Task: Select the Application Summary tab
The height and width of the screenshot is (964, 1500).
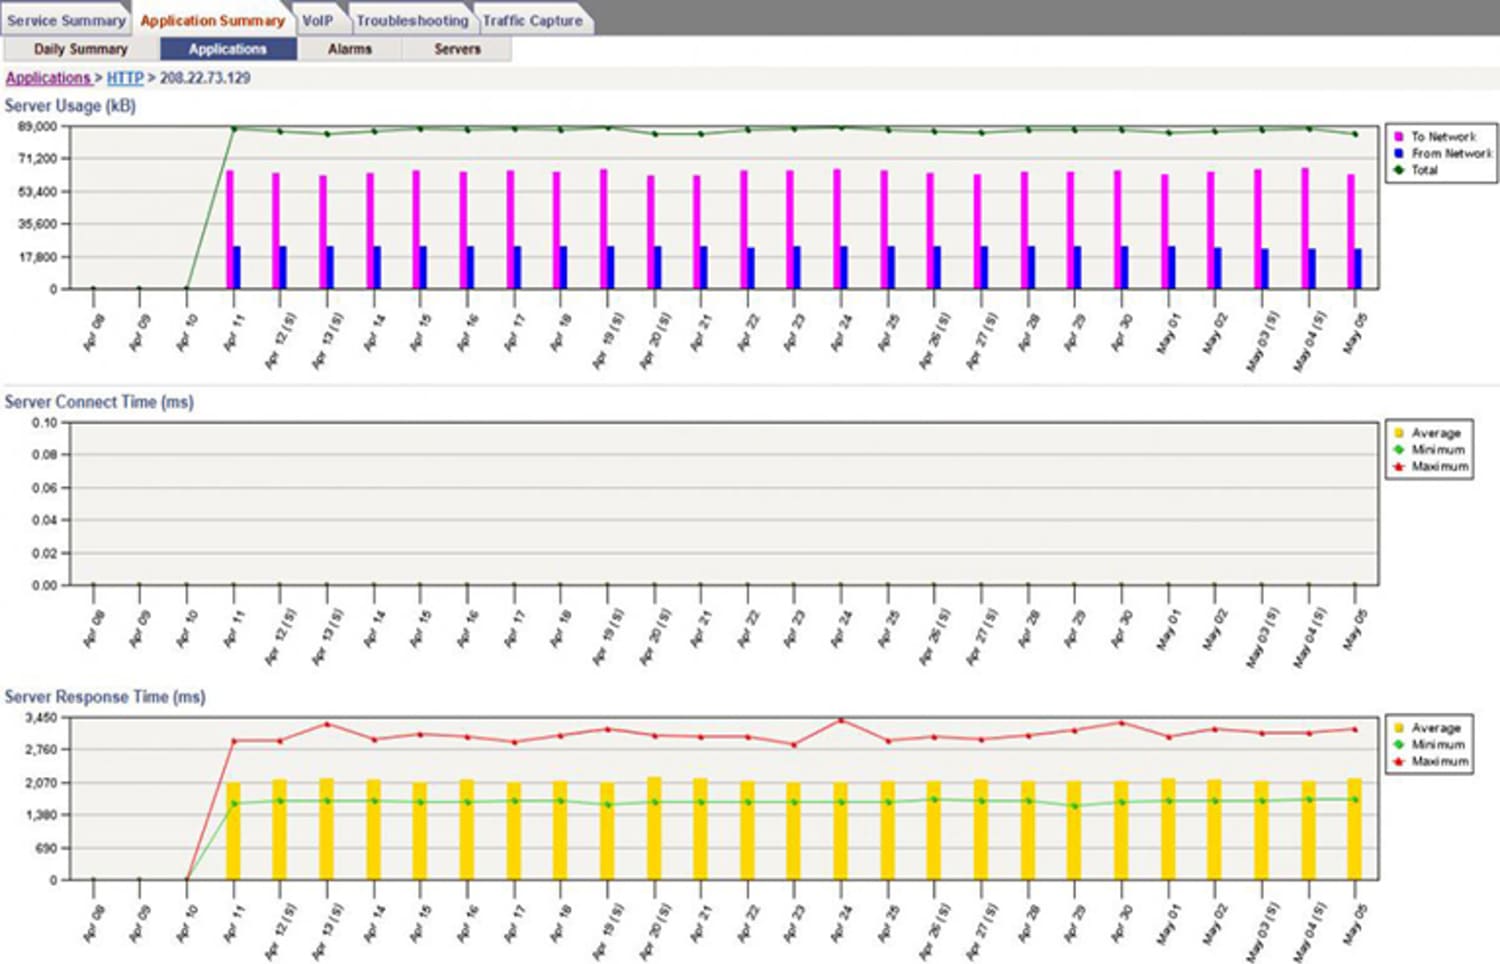Action: [x=212, y=20]
